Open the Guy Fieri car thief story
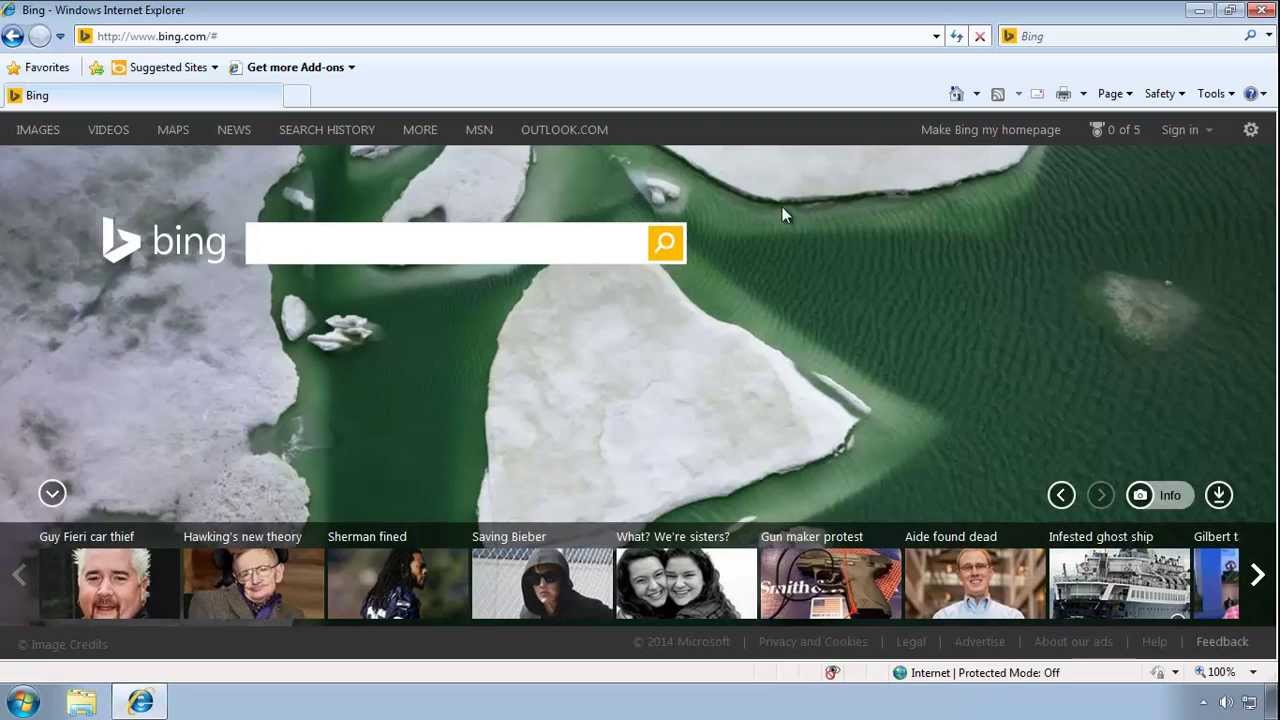This screenshot has height=720, width=1280. (109, 574)
